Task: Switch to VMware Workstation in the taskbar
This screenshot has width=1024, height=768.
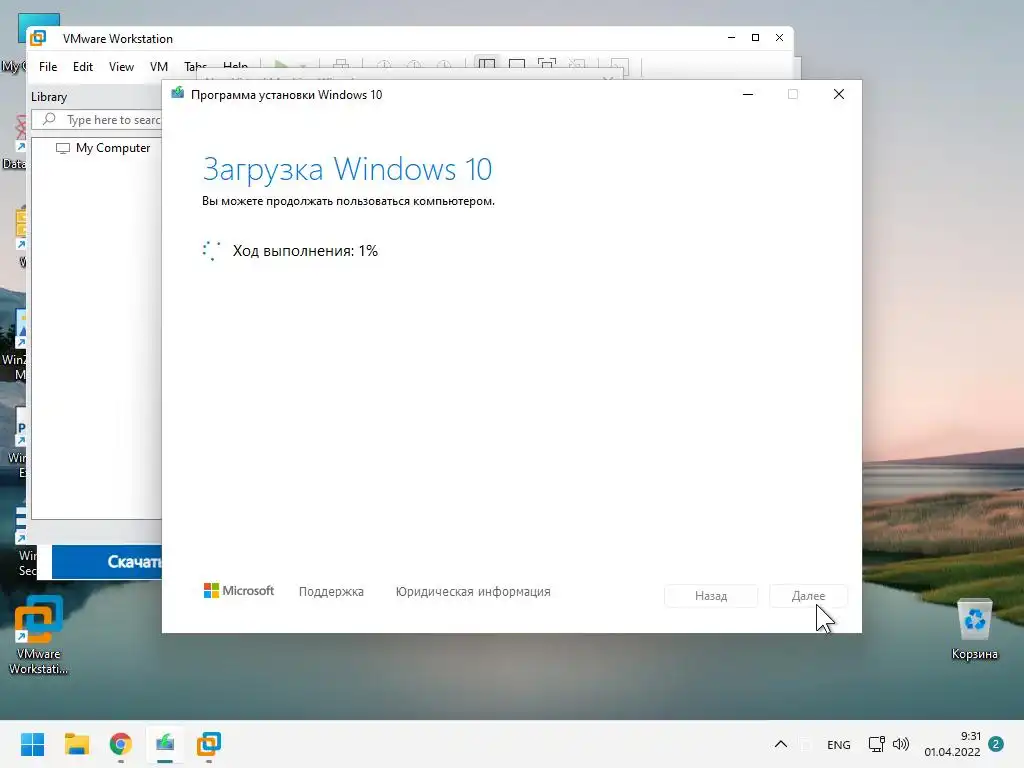Action: point(209,744)
